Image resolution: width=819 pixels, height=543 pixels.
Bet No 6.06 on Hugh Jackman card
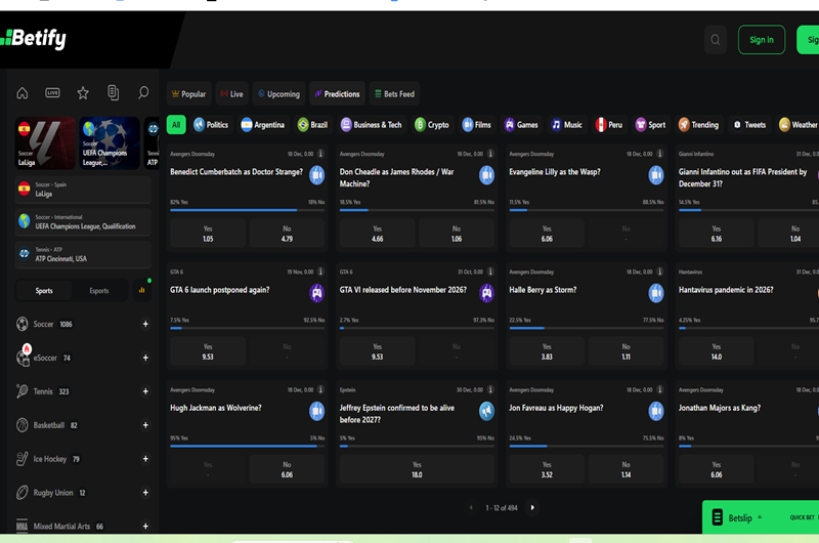click(287, 469)
